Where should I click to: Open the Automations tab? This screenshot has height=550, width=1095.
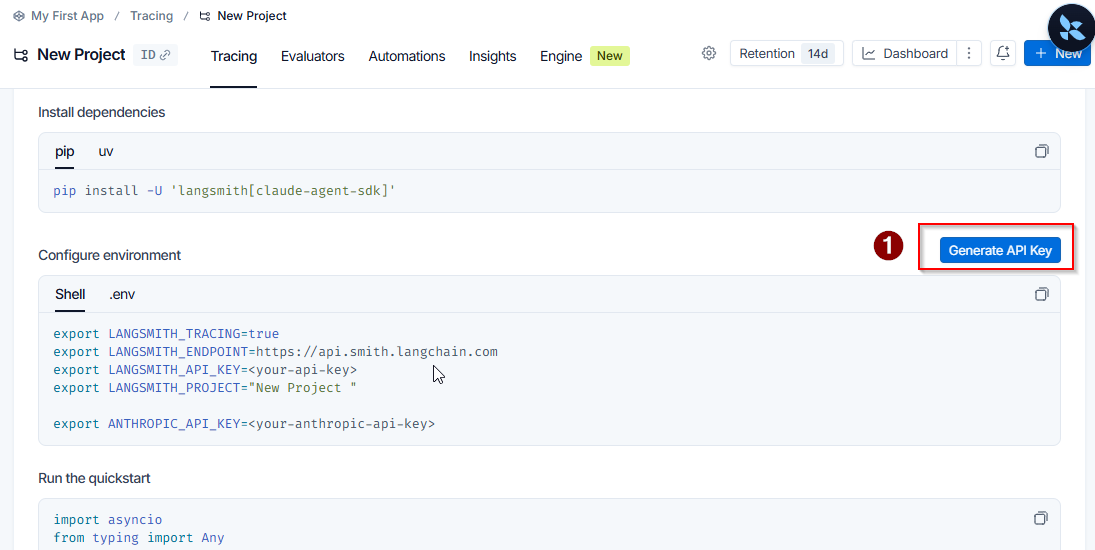pos(407,57)
